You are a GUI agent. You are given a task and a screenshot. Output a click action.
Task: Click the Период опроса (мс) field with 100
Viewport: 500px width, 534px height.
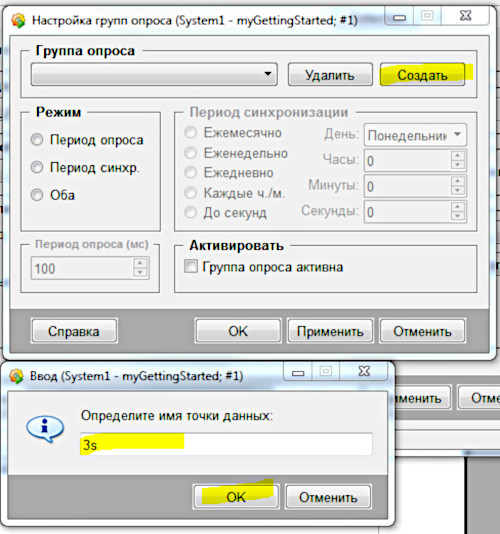82,268
